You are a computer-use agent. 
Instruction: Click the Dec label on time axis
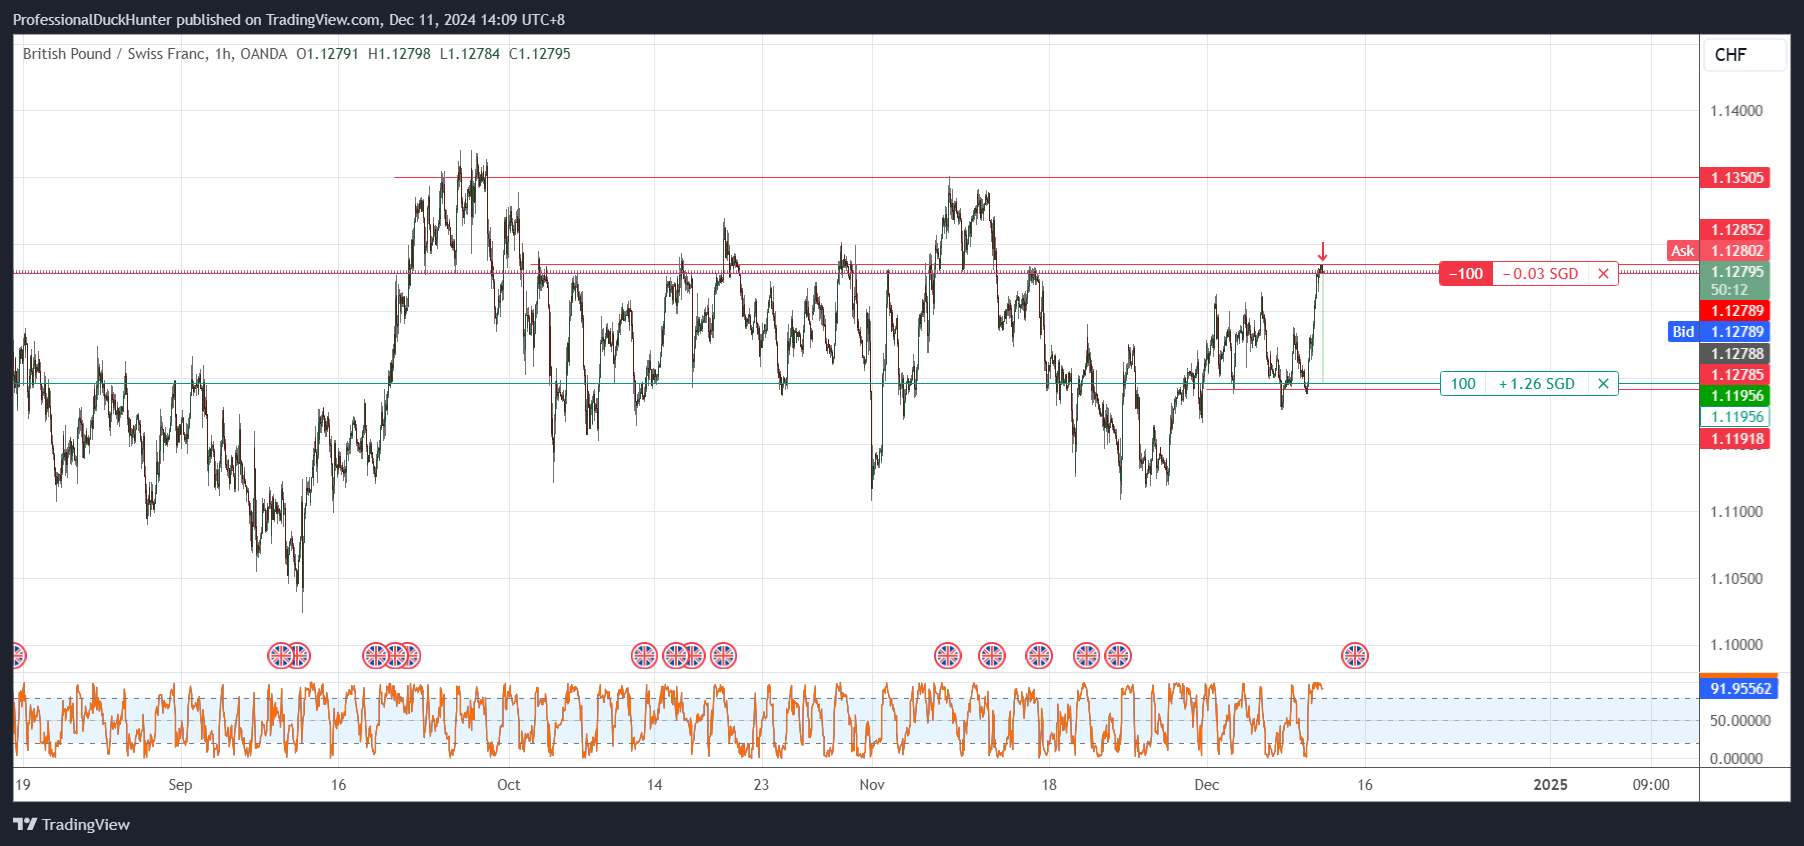(x=1207, y=785)
